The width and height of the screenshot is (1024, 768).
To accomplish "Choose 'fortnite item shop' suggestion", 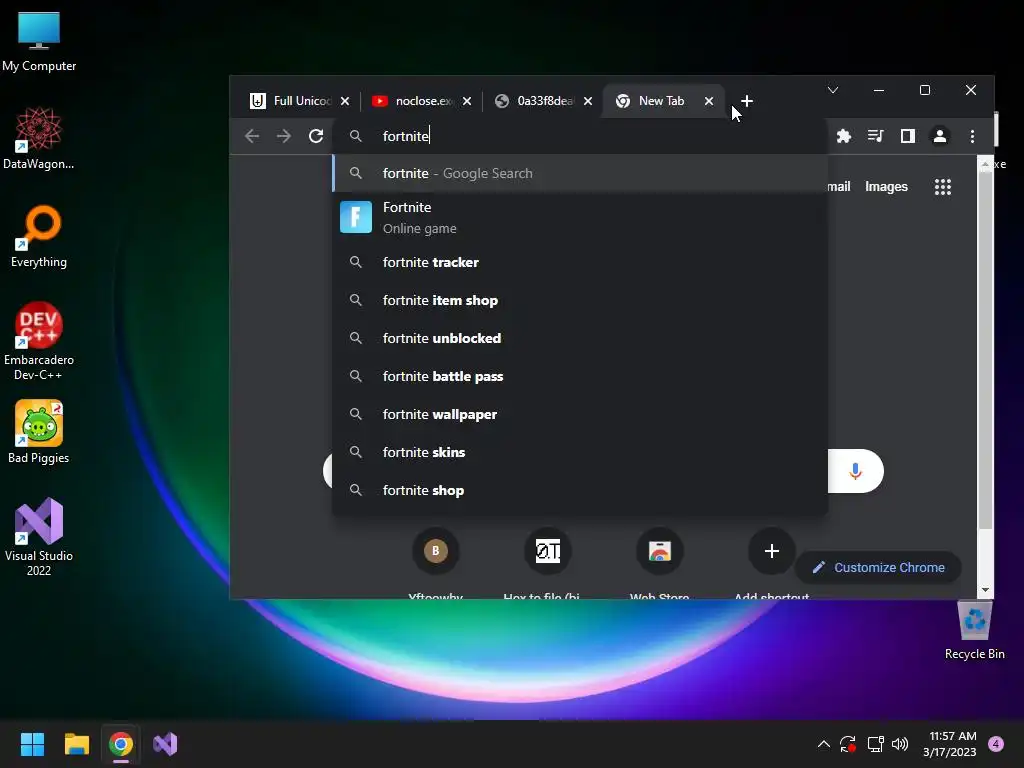I will pos(580,300).
